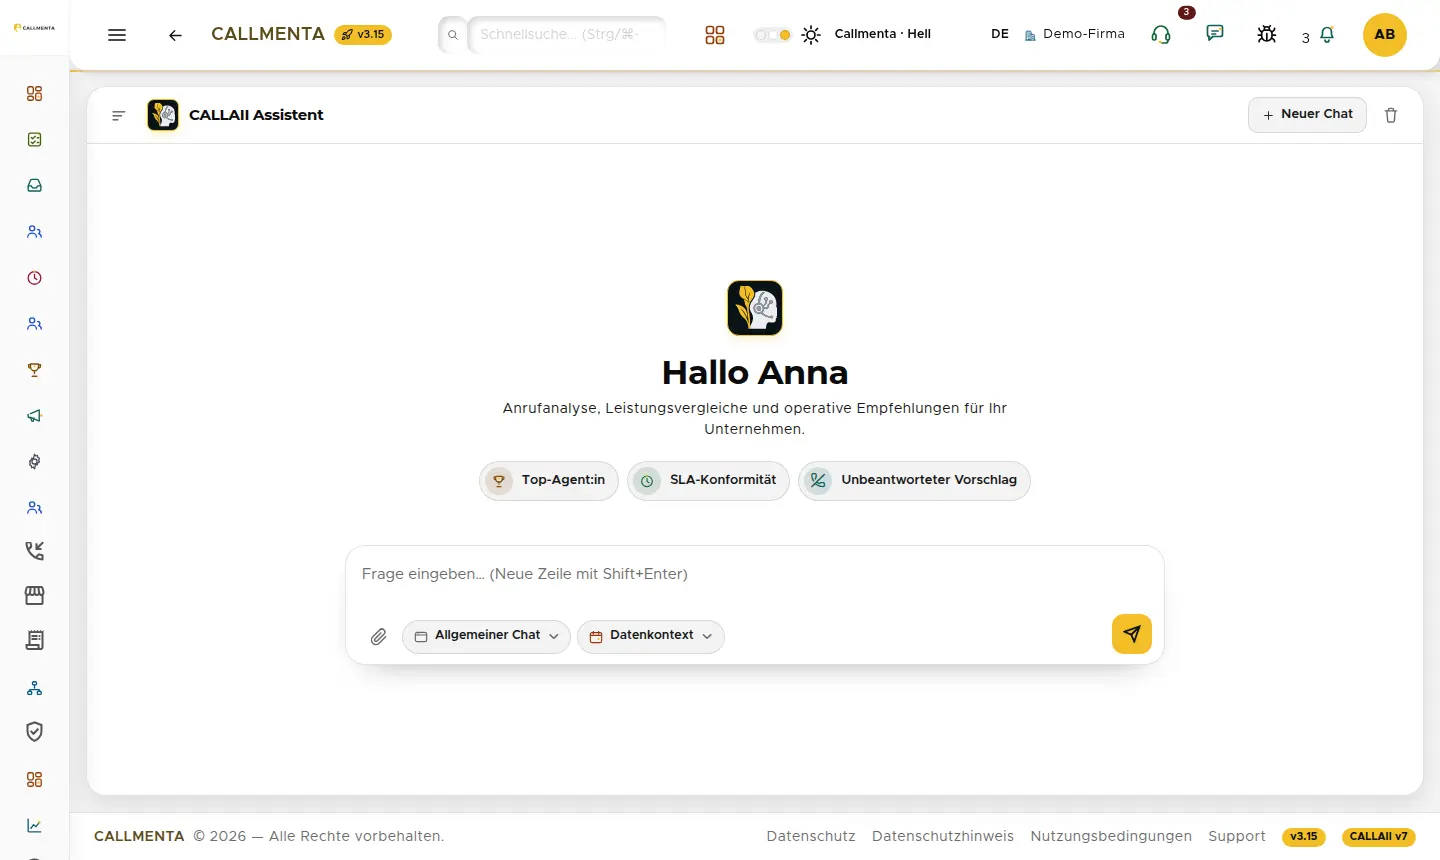Click the sun brightness icon
The height and width of the screenshot is (860, 1440).
(811, 35)
